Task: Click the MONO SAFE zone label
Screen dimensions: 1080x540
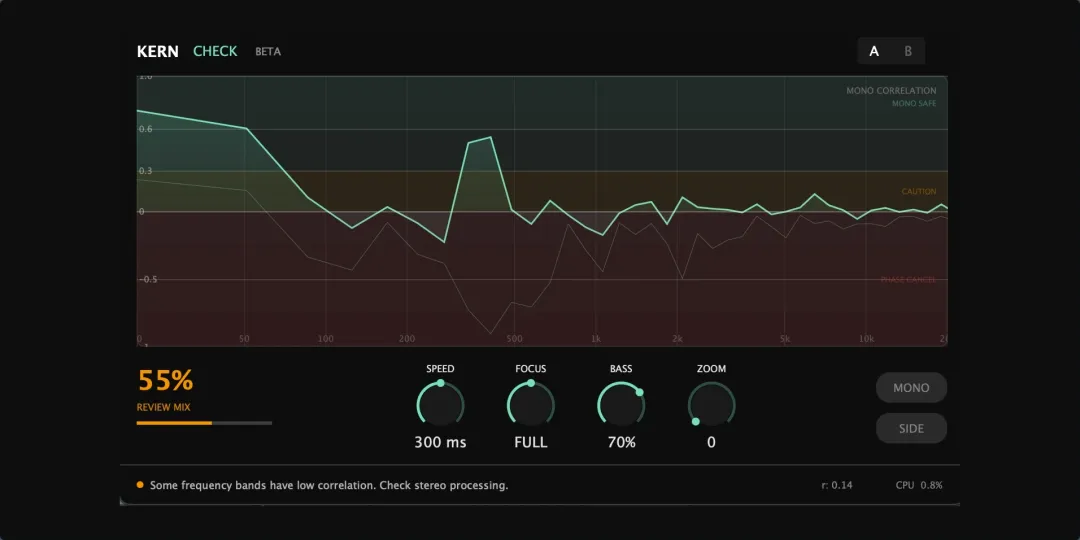Action: (914, 104)
